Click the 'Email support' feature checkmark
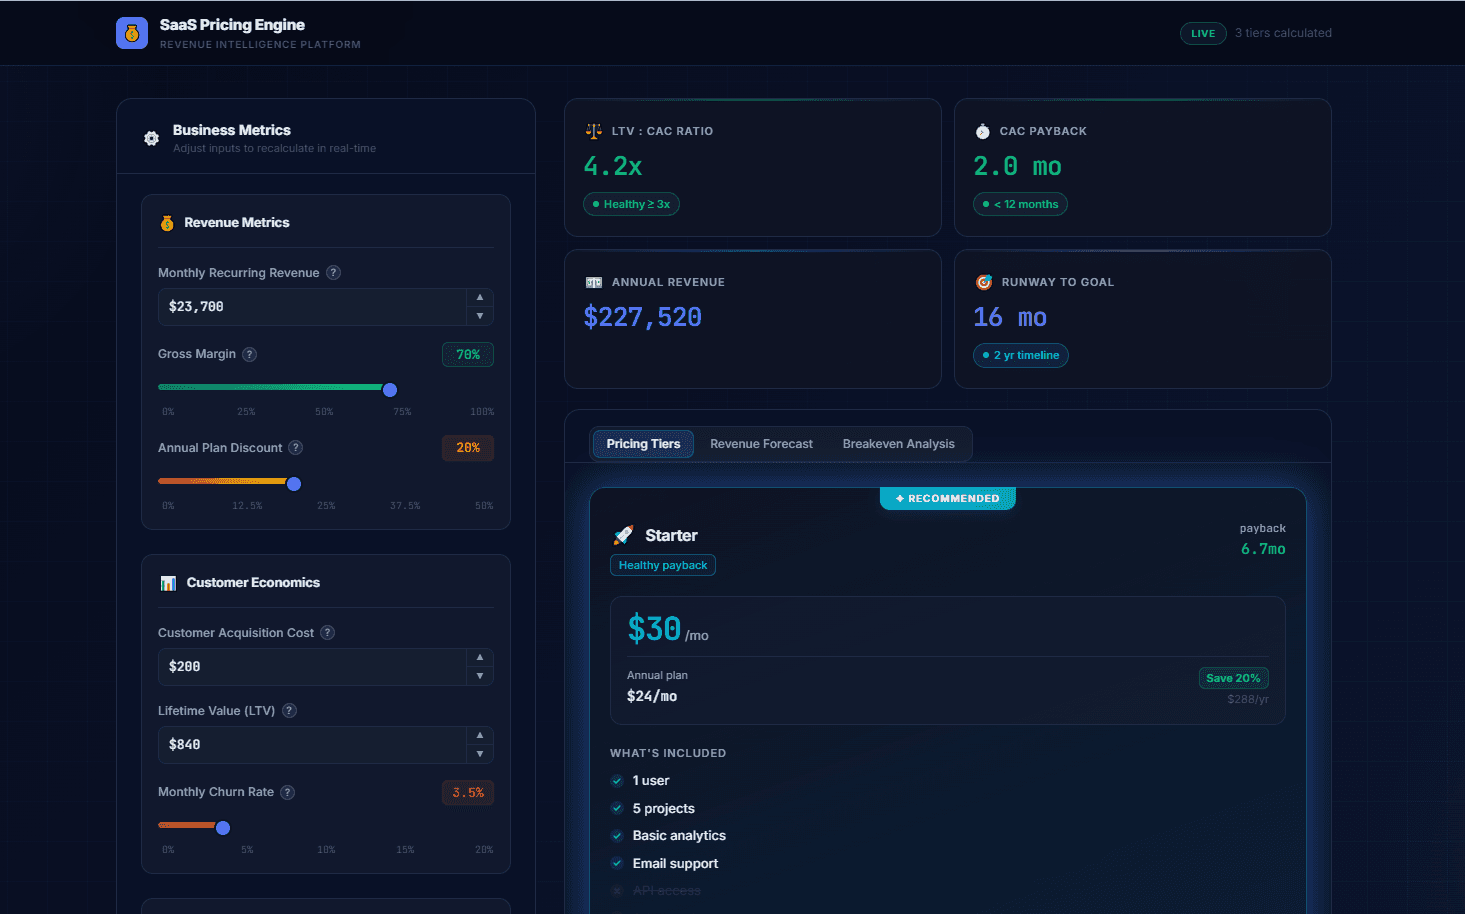 (x=617, y=864)
